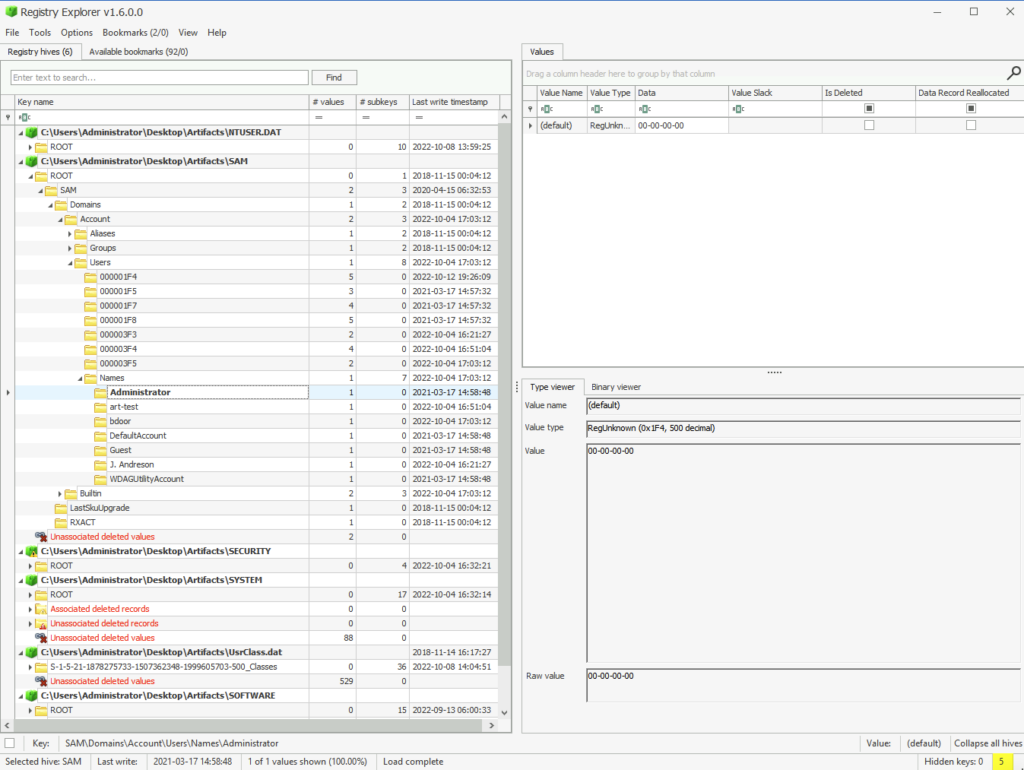1024x770 pixels.
Task: Click the SOFTWARE hive cube icon
Action: point(31,696)
